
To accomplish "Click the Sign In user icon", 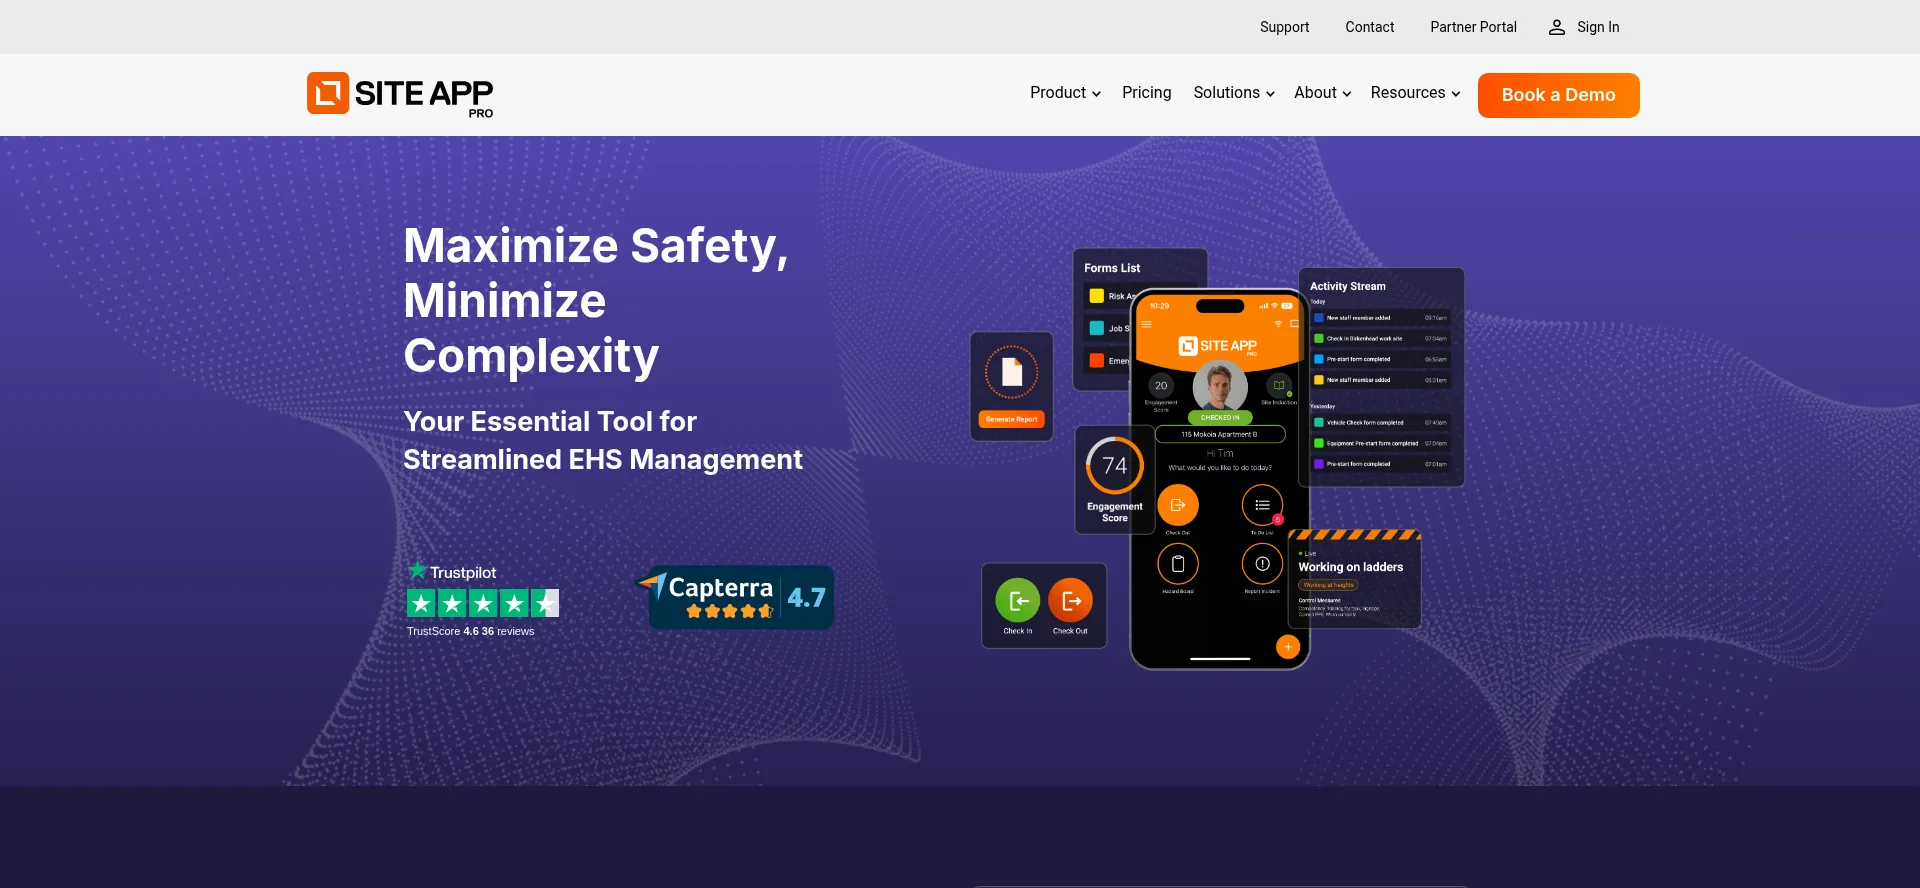I will click(x=1557, y=27).
